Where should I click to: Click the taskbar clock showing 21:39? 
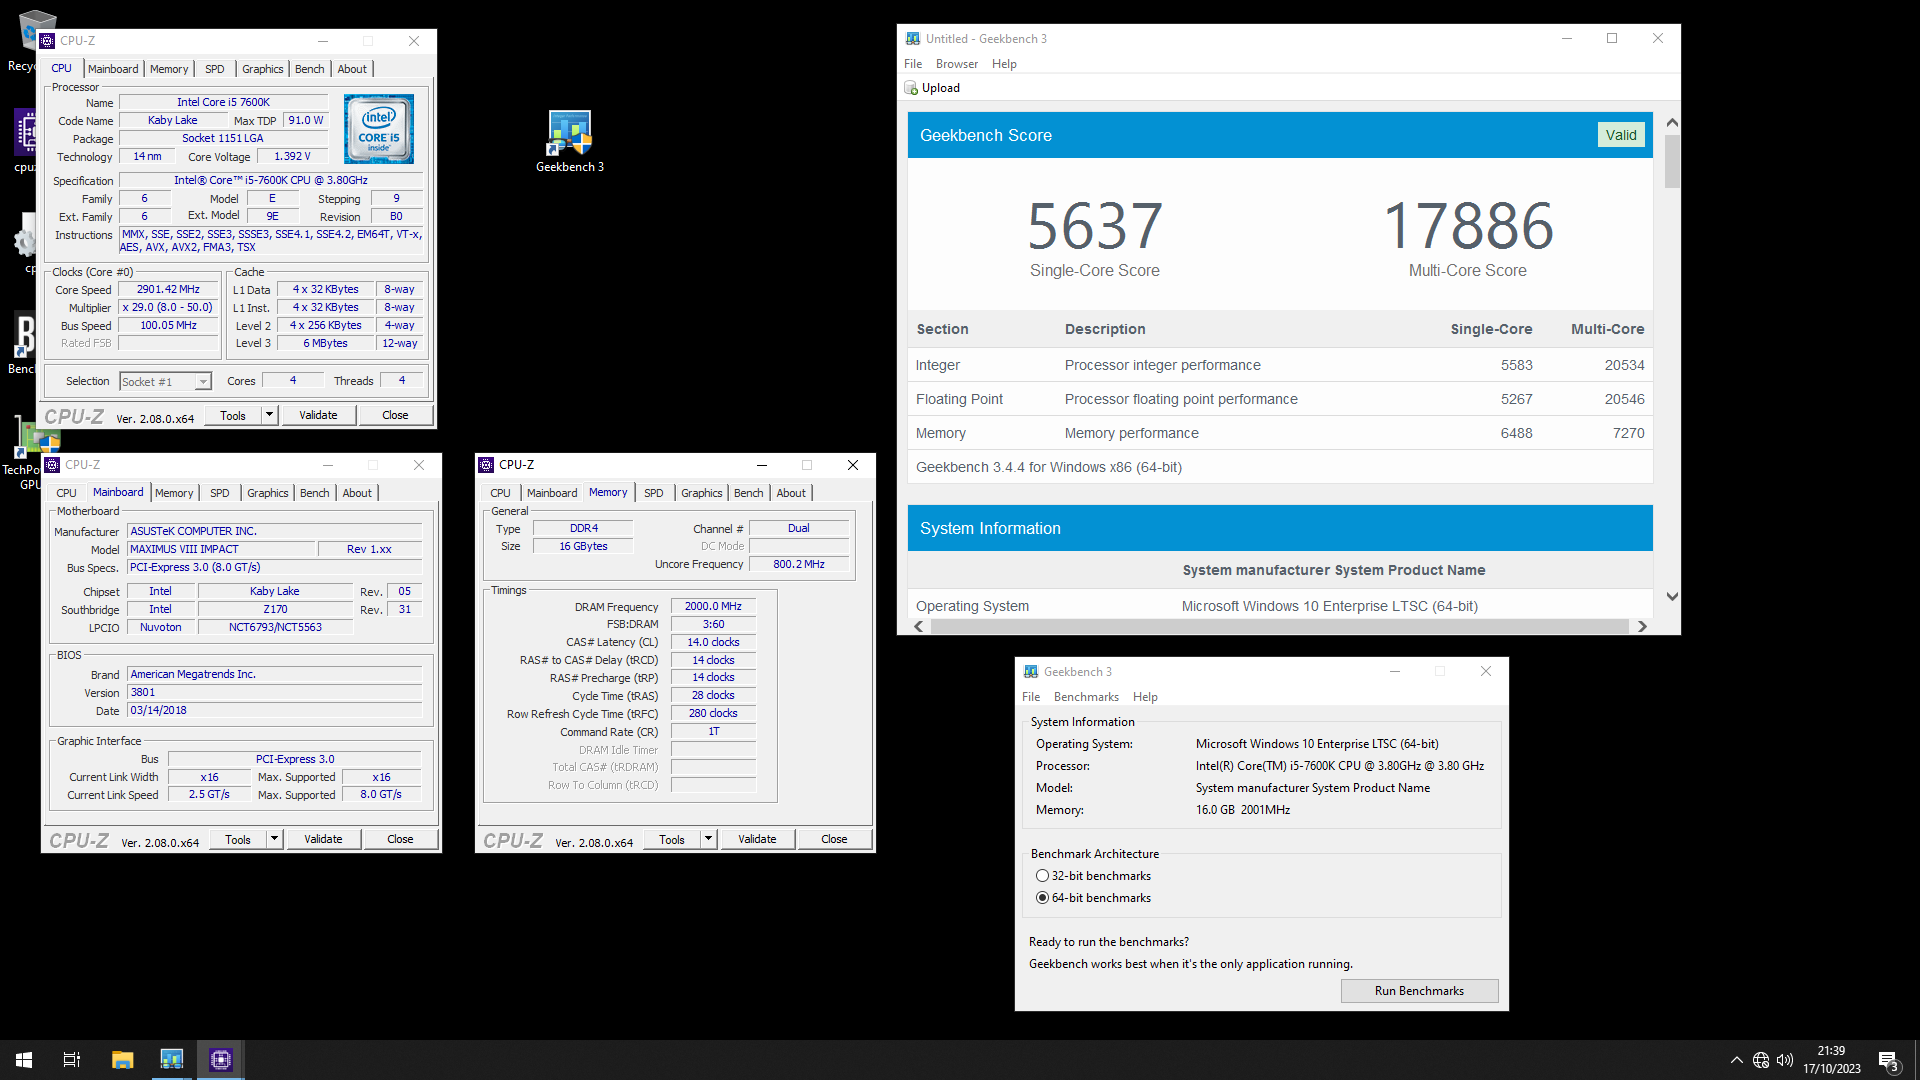(1832, 1060)
